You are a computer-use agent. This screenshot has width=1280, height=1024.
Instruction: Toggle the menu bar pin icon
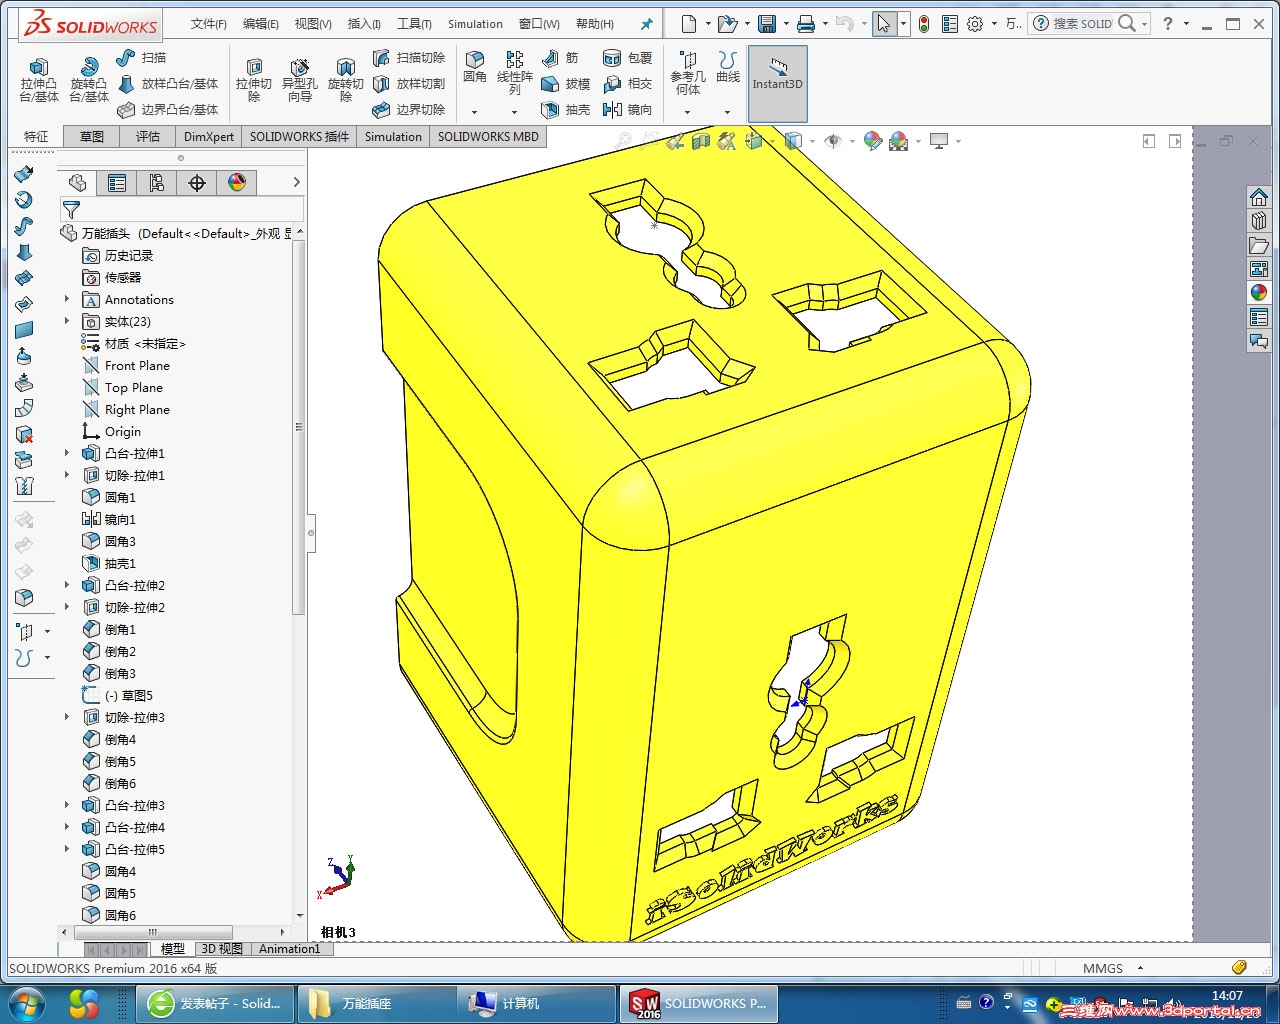pos(647,24)
